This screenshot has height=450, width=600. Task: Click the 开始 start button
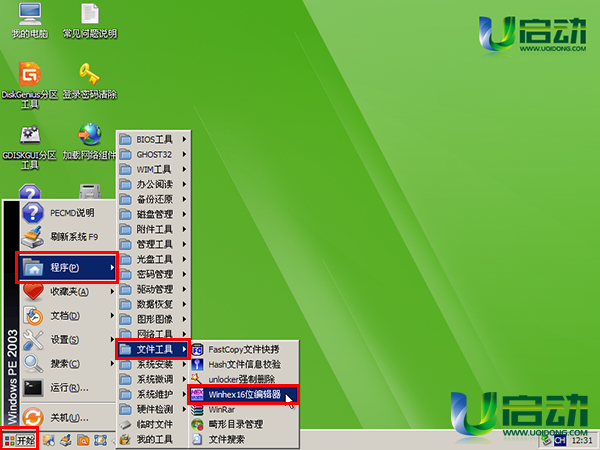(20, 440)
